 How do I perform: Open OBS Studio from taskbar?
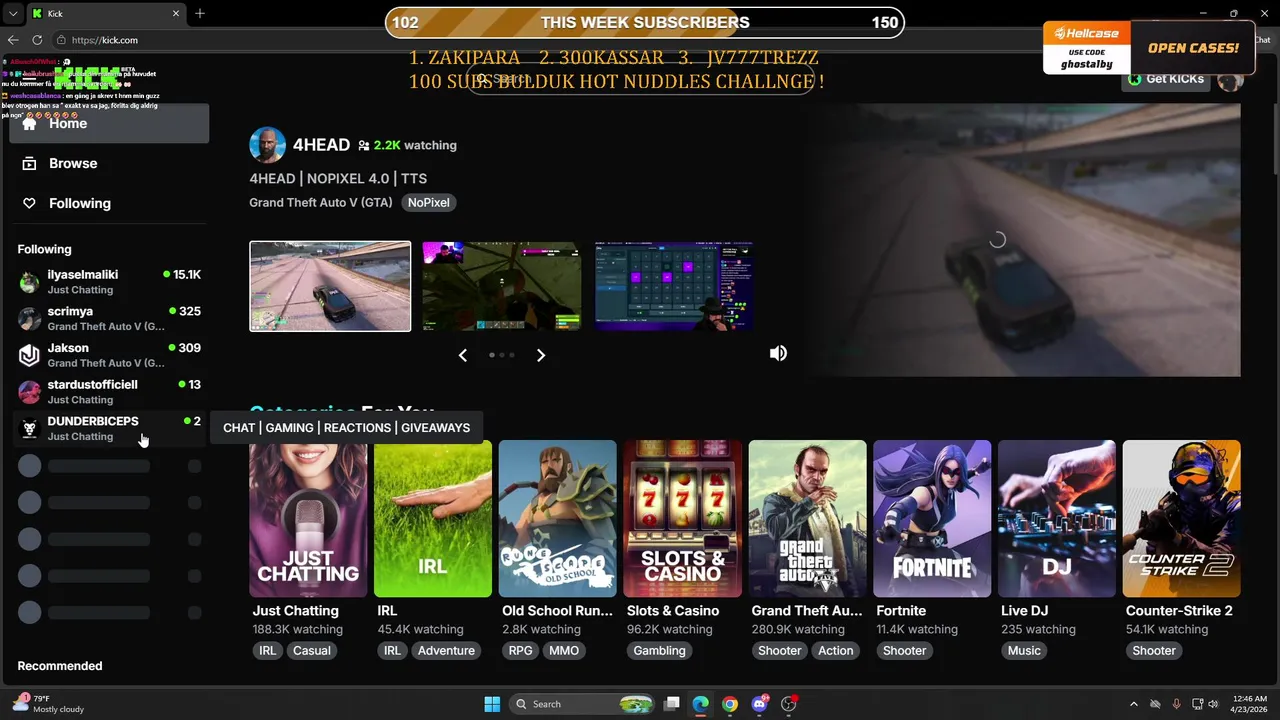789,704
